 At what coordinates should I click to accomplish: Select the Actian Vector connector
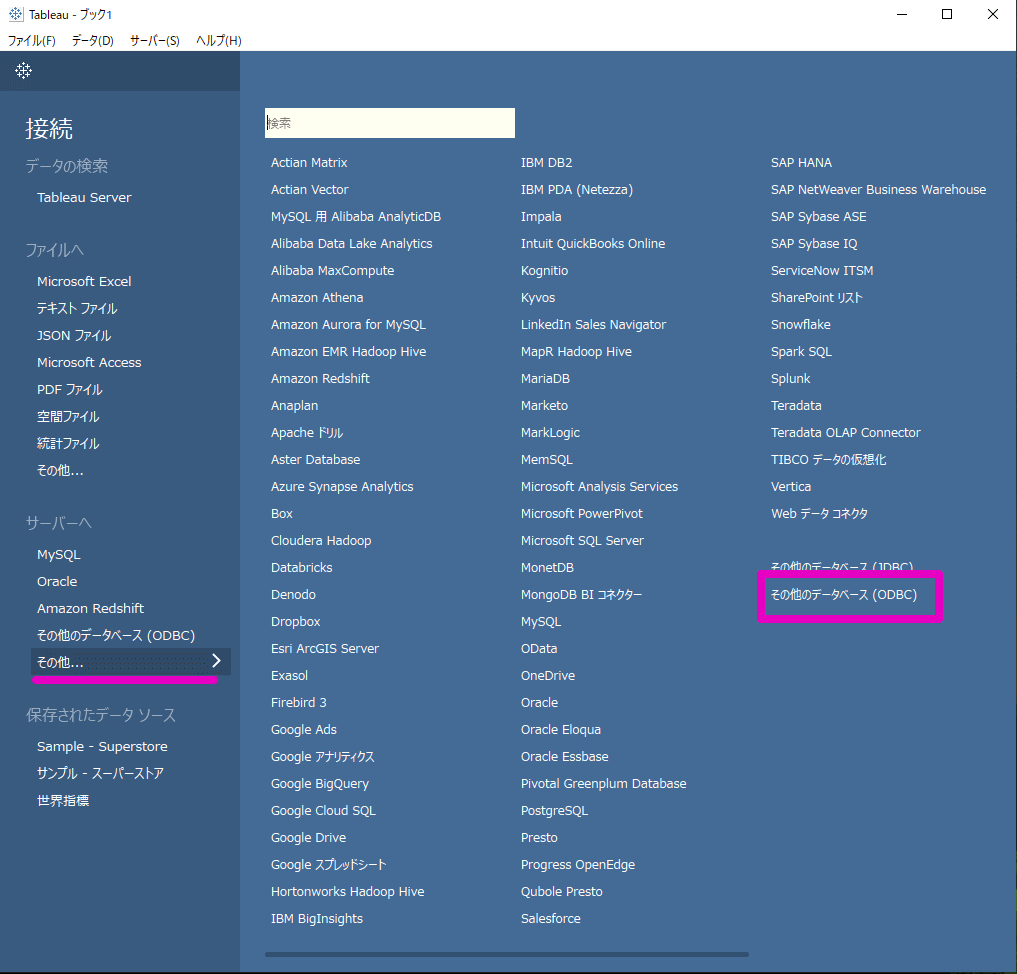pos(310,190)
